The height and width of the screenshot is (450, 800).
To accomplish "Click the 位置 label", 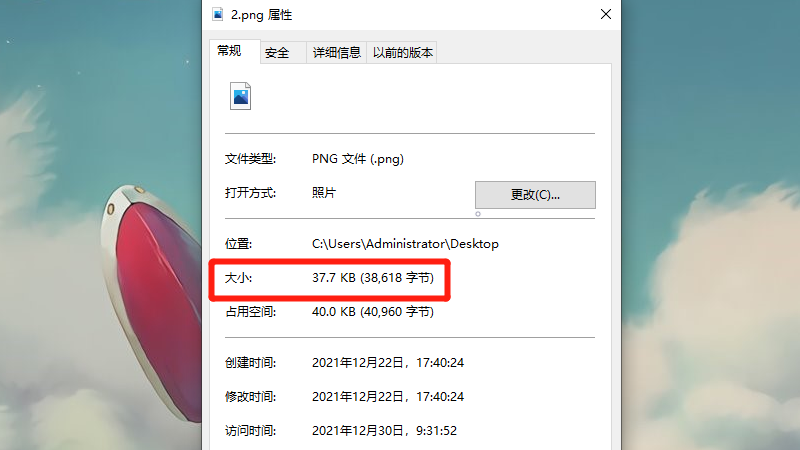I will pyautogui.click(x=238, y=244).
